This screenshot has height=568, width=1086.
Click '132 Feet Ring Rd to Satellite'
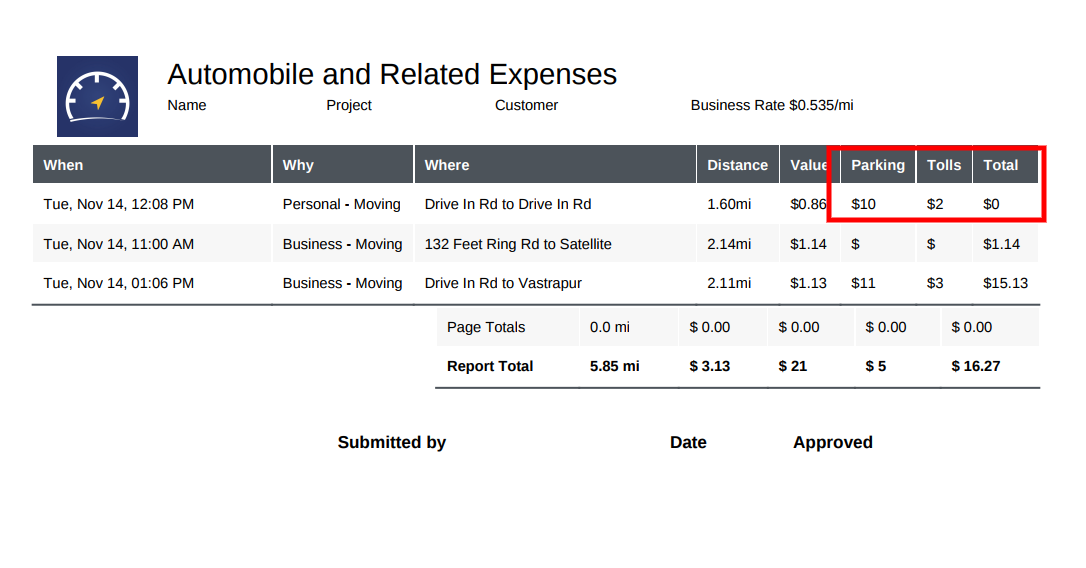[x=518, y=245]
